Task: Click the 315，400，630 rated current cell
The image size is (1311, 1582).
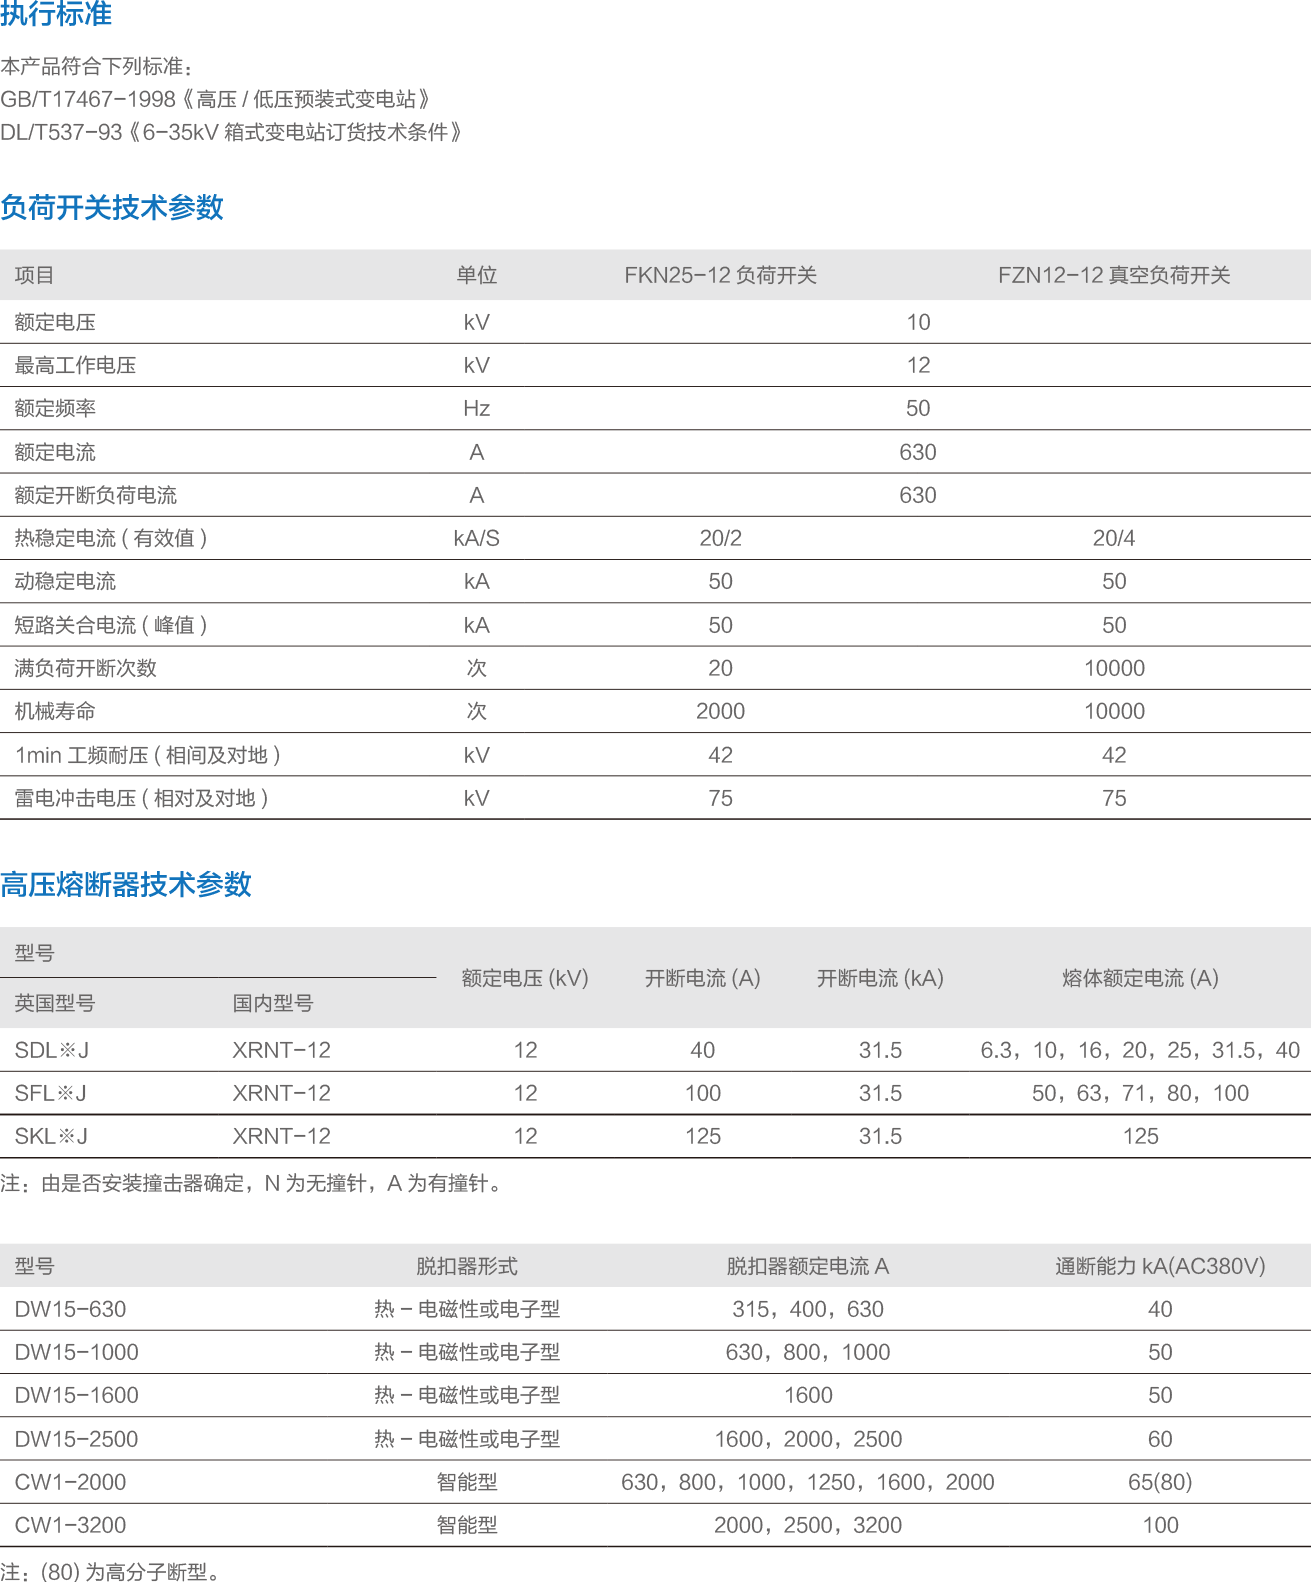Action: coord(808,1309)
